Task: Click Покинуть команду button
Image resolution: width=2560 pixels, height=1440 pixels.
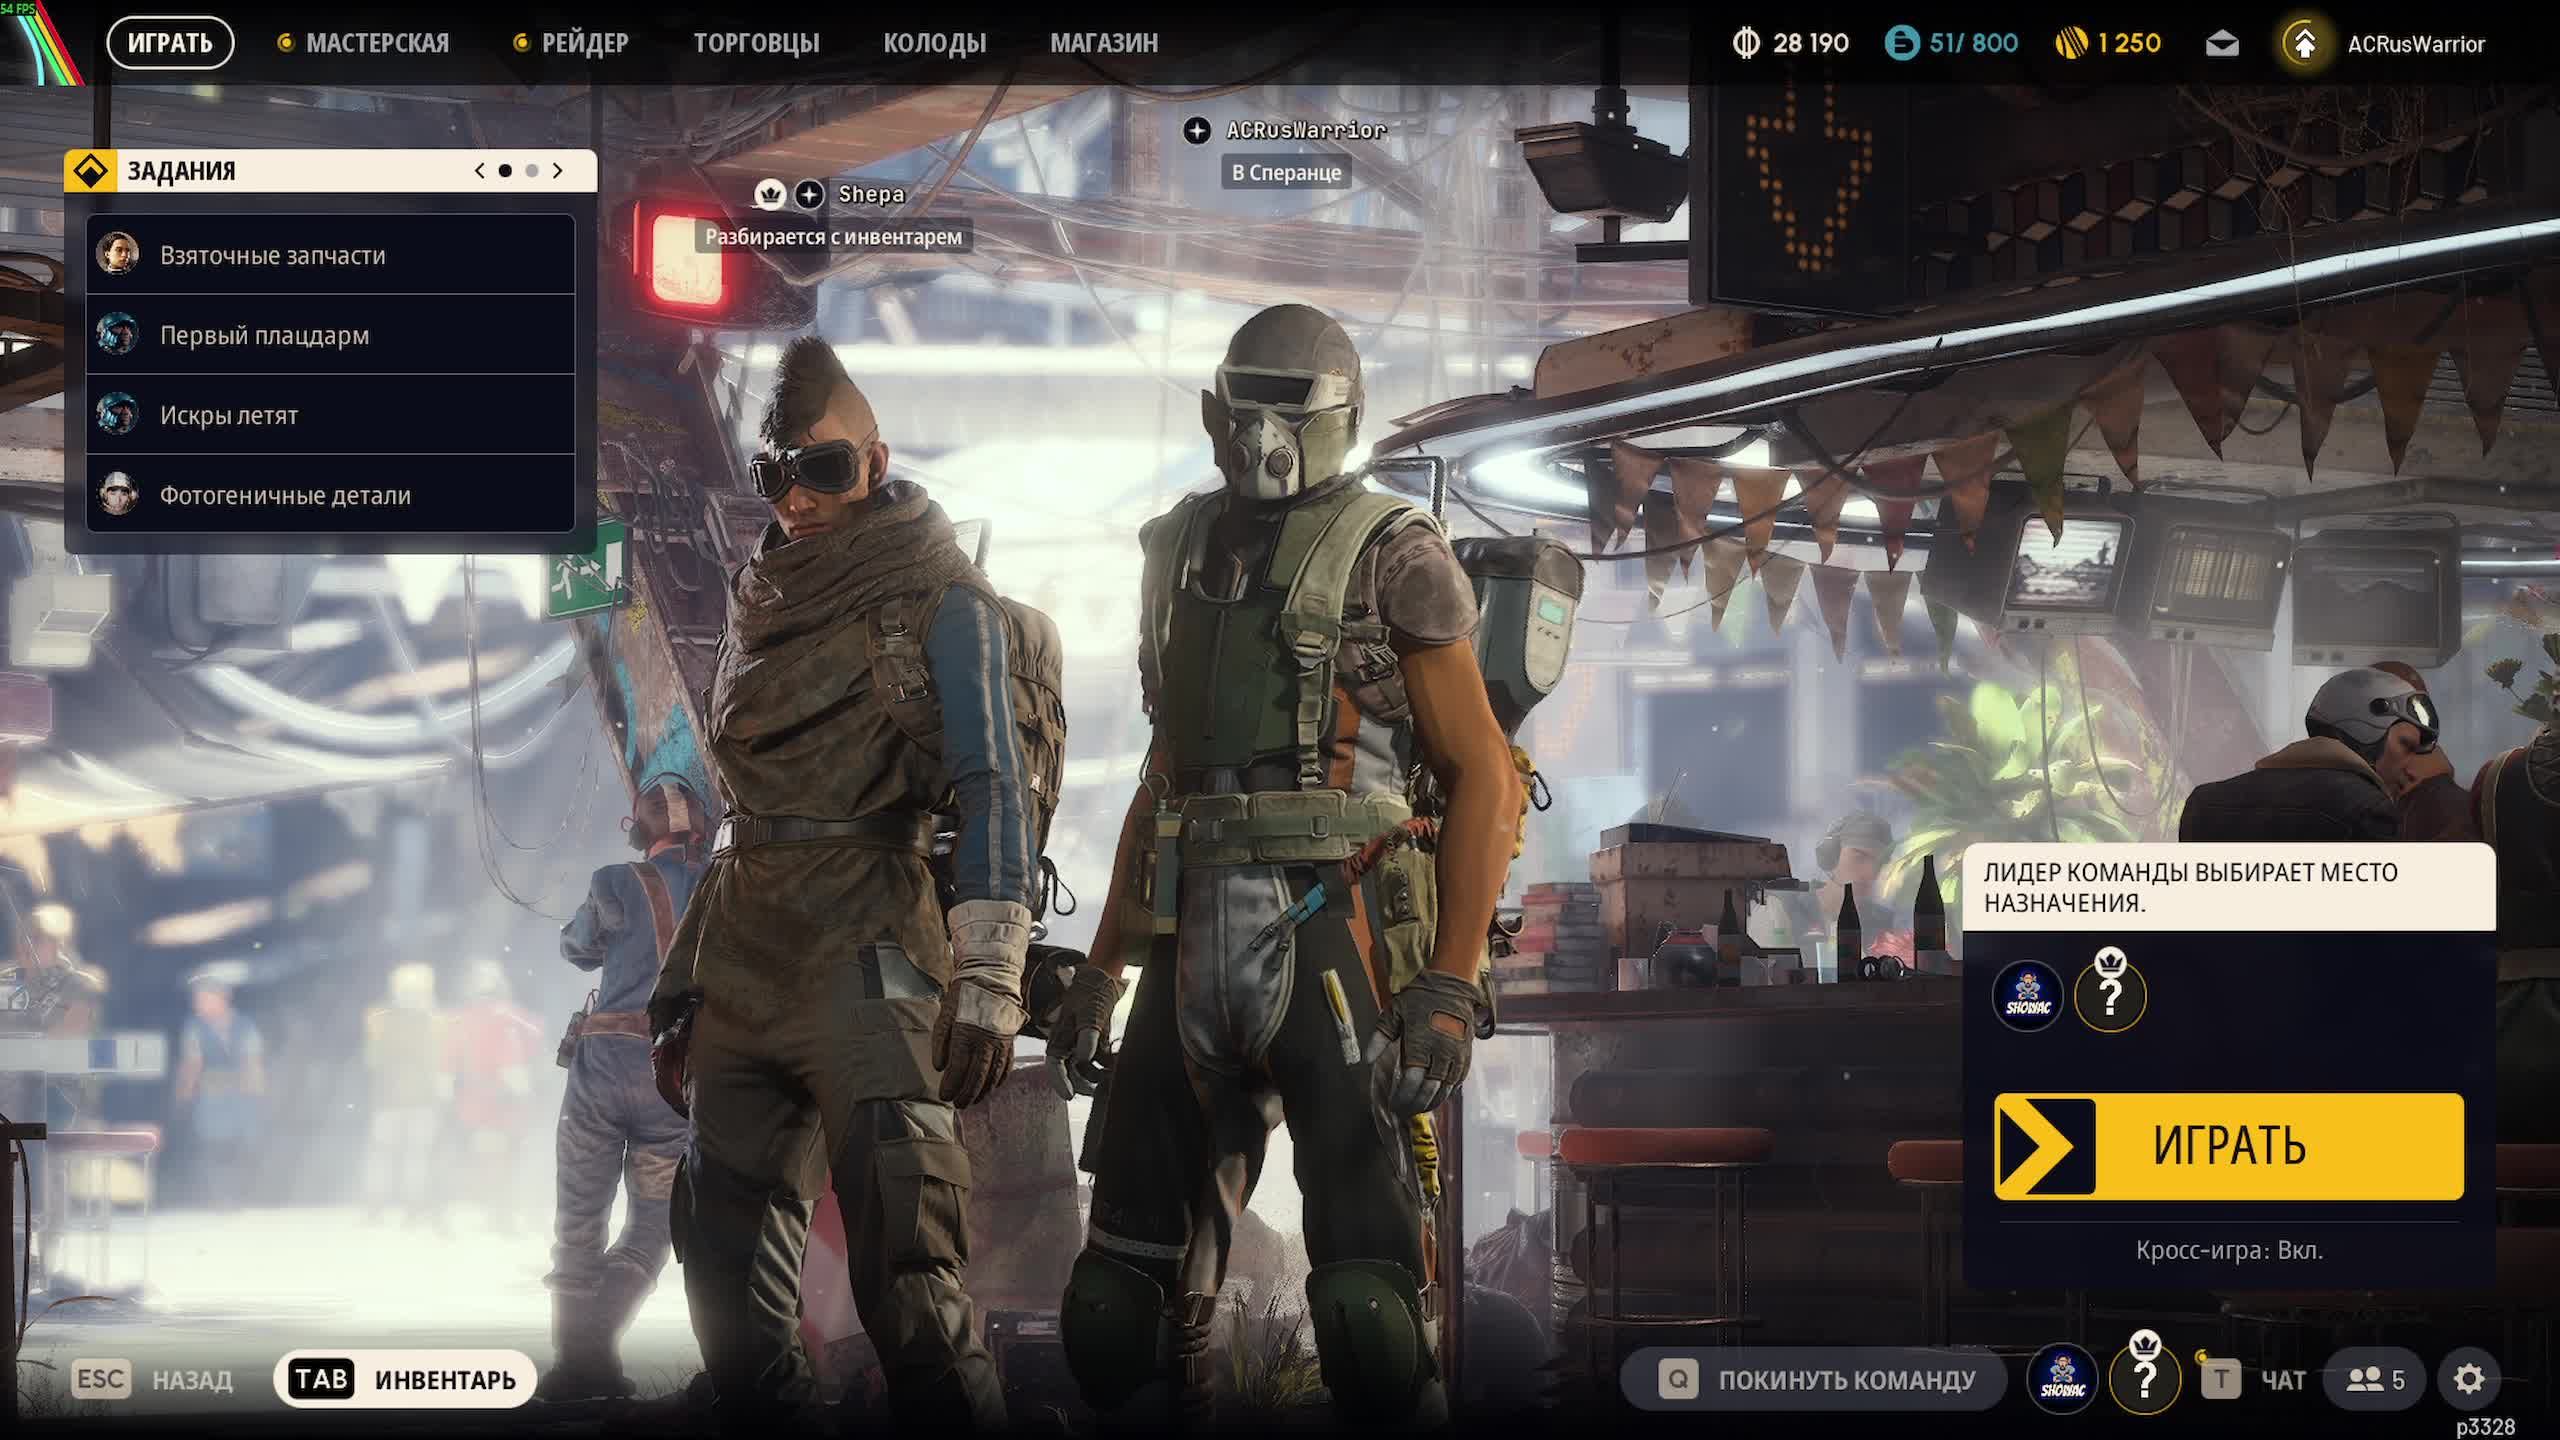Action: point(1814,1380)
